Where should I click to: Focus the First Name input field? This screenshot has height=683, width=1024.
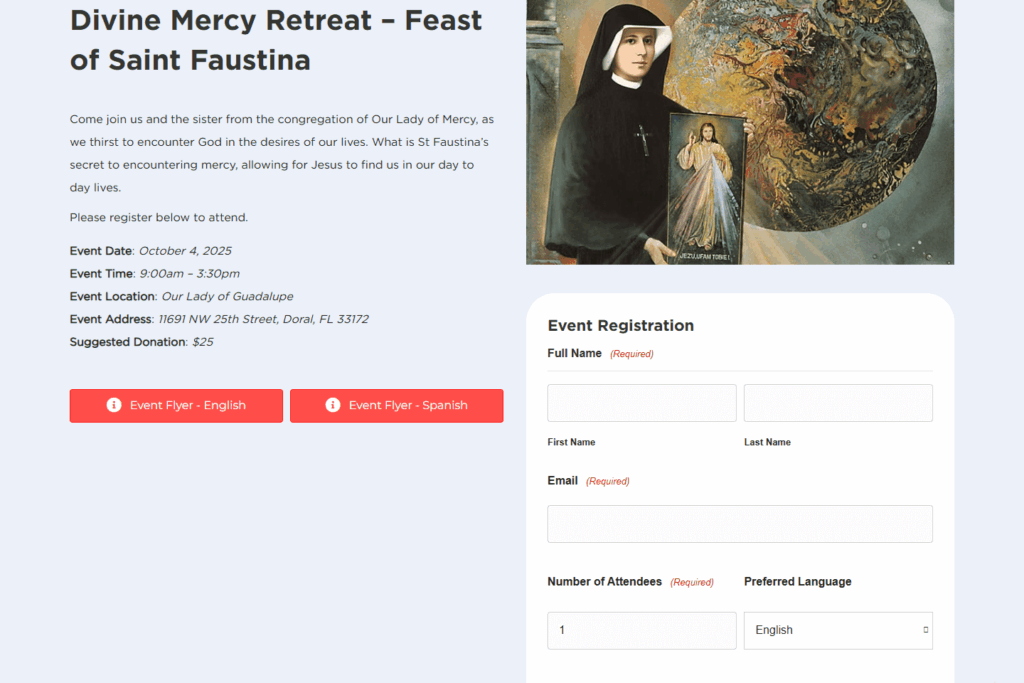pos(642,403)
